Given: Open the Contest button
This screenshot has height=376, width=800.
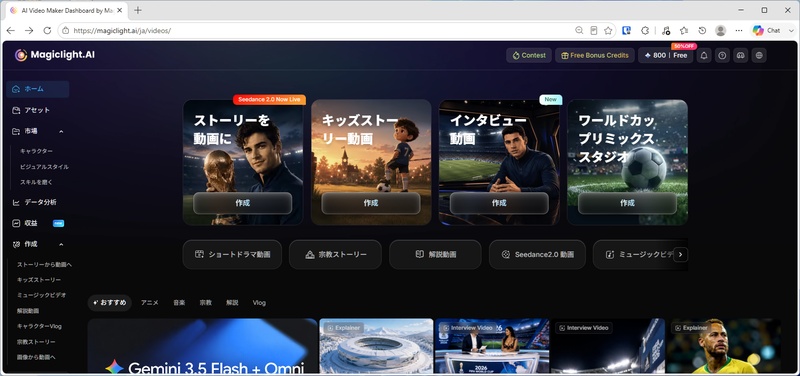Looking at the screenshot, I should (x=529, y=56).
